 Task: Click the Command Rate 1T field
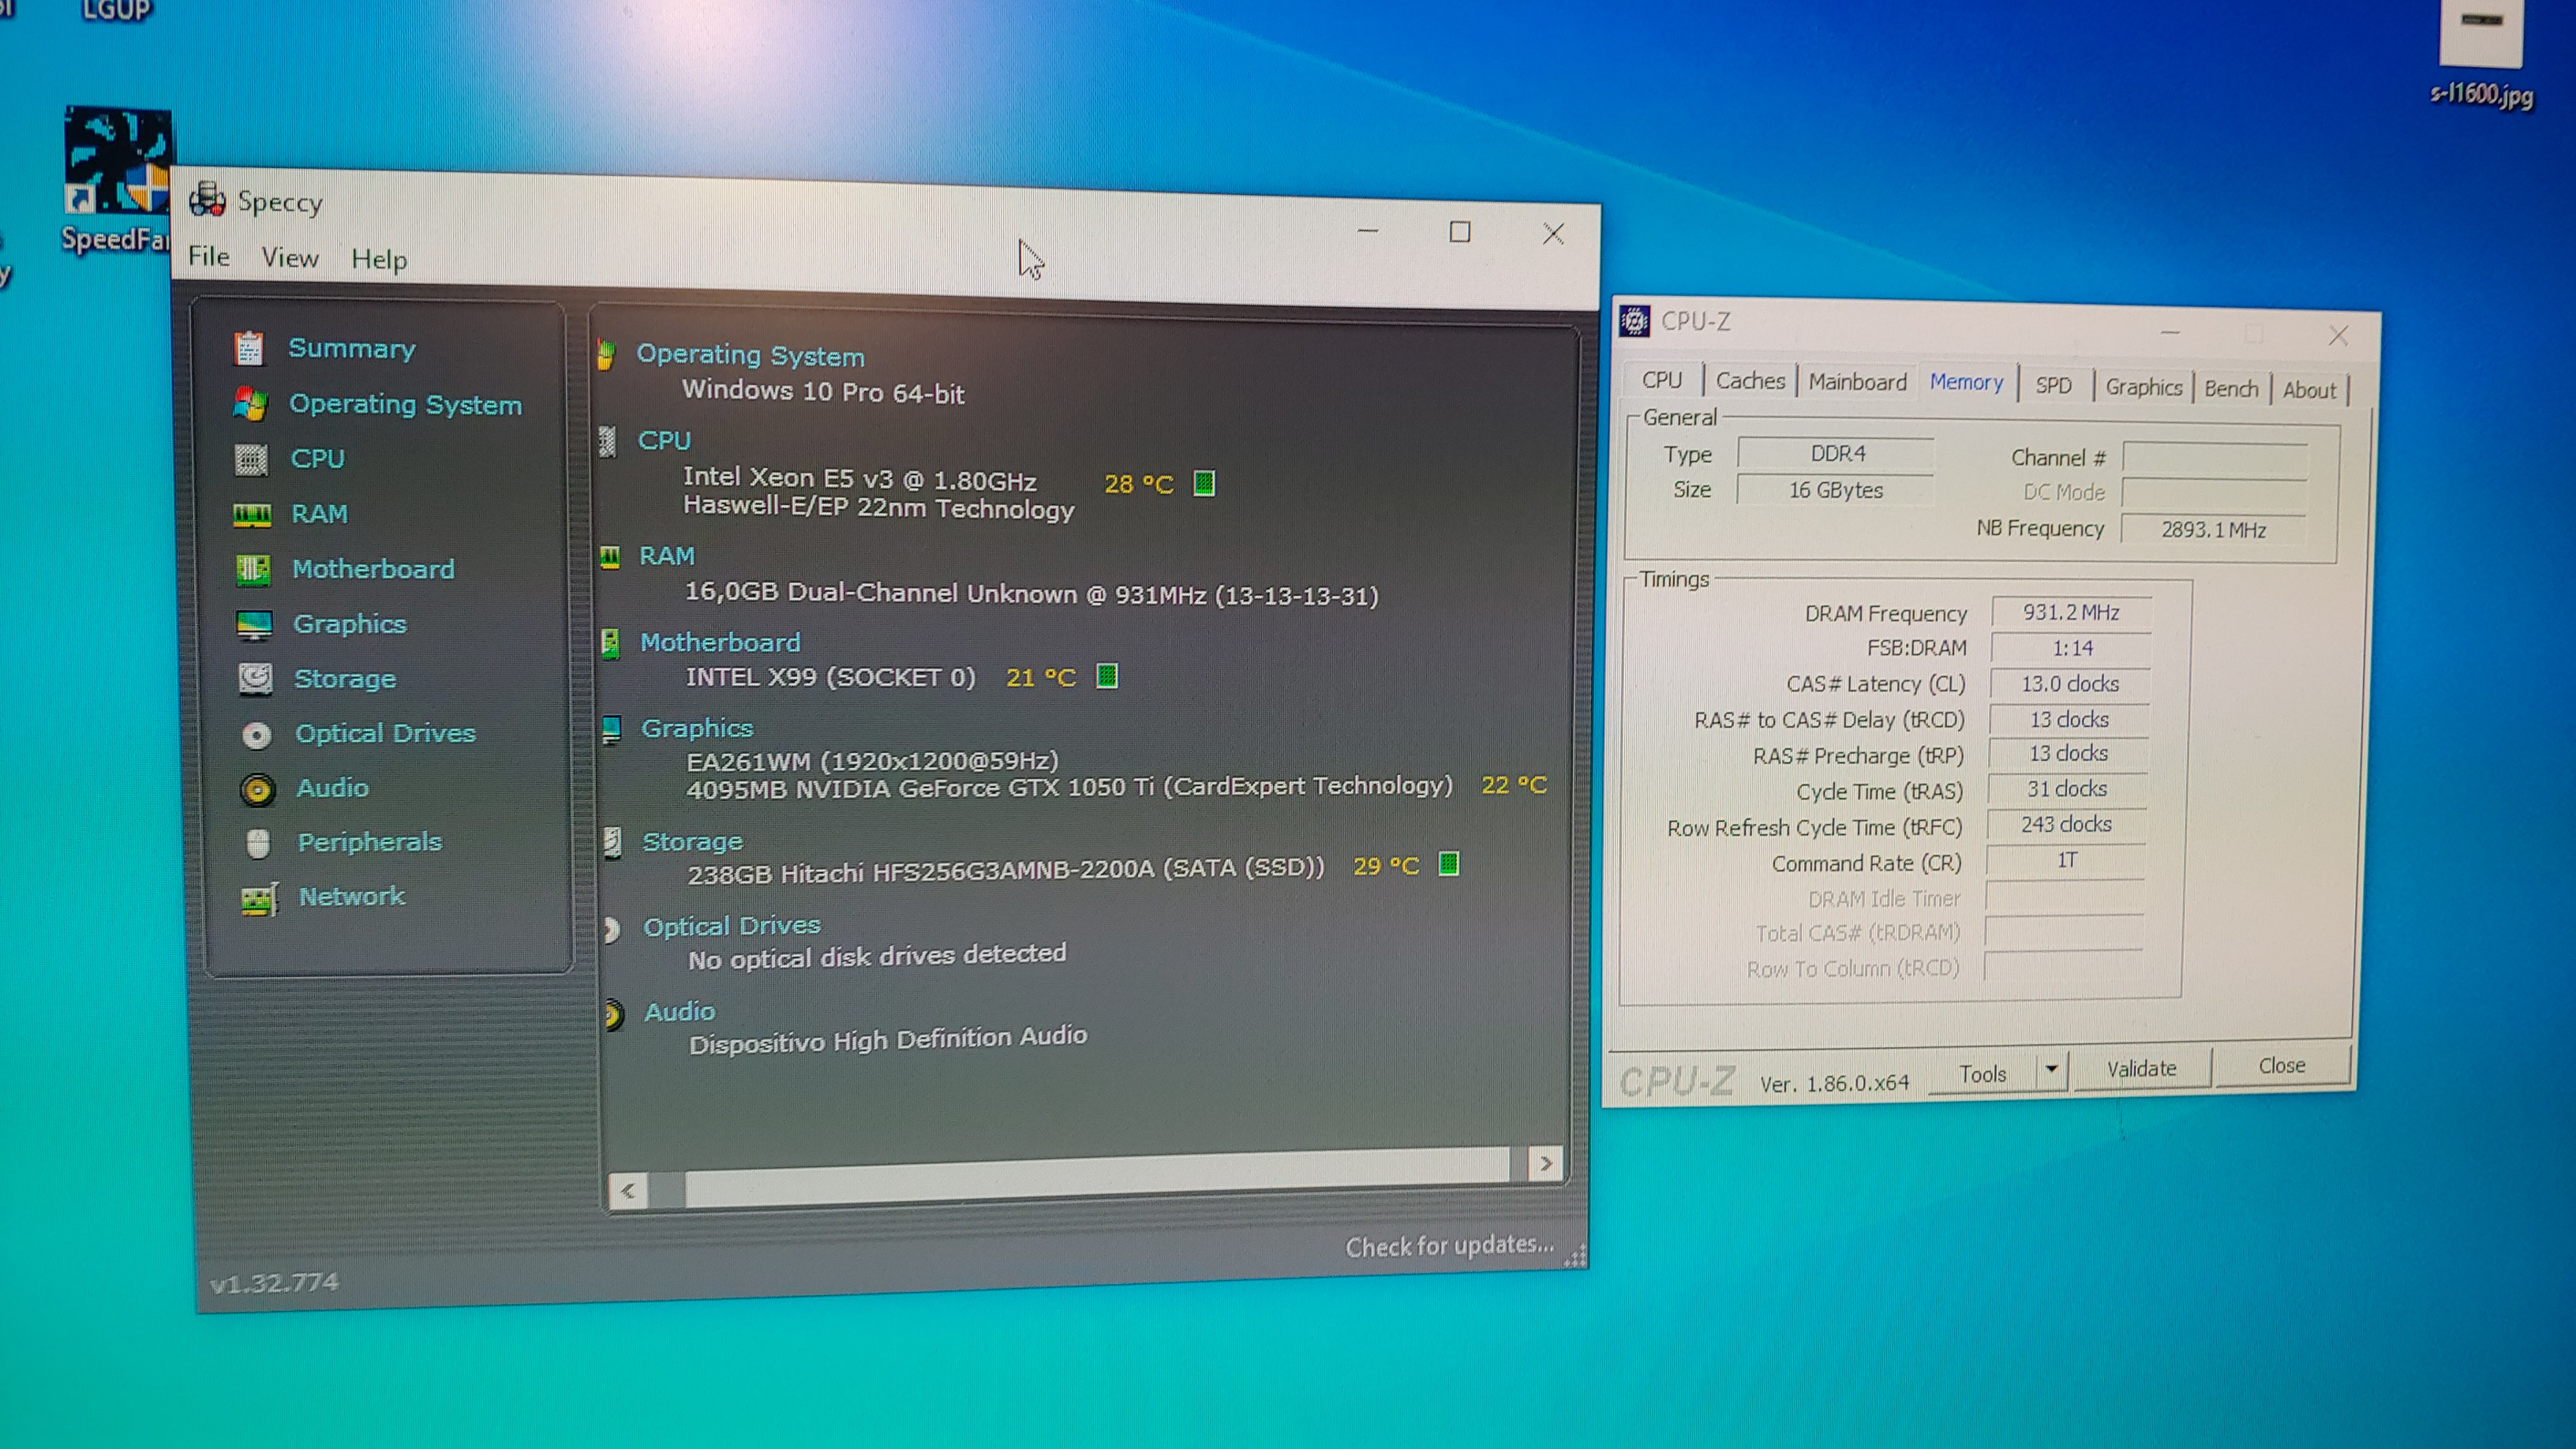2066,861
